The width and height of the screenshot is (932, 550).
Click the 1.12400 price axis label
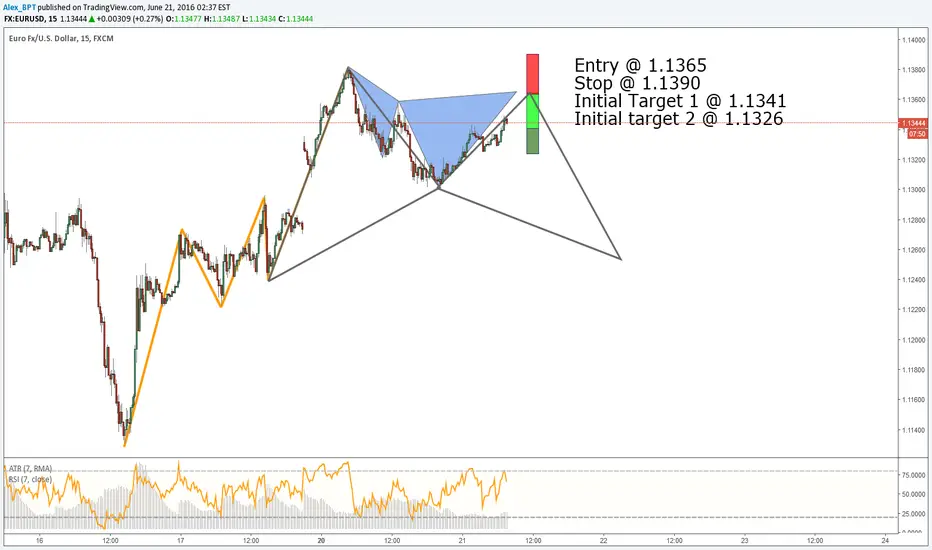913,279
